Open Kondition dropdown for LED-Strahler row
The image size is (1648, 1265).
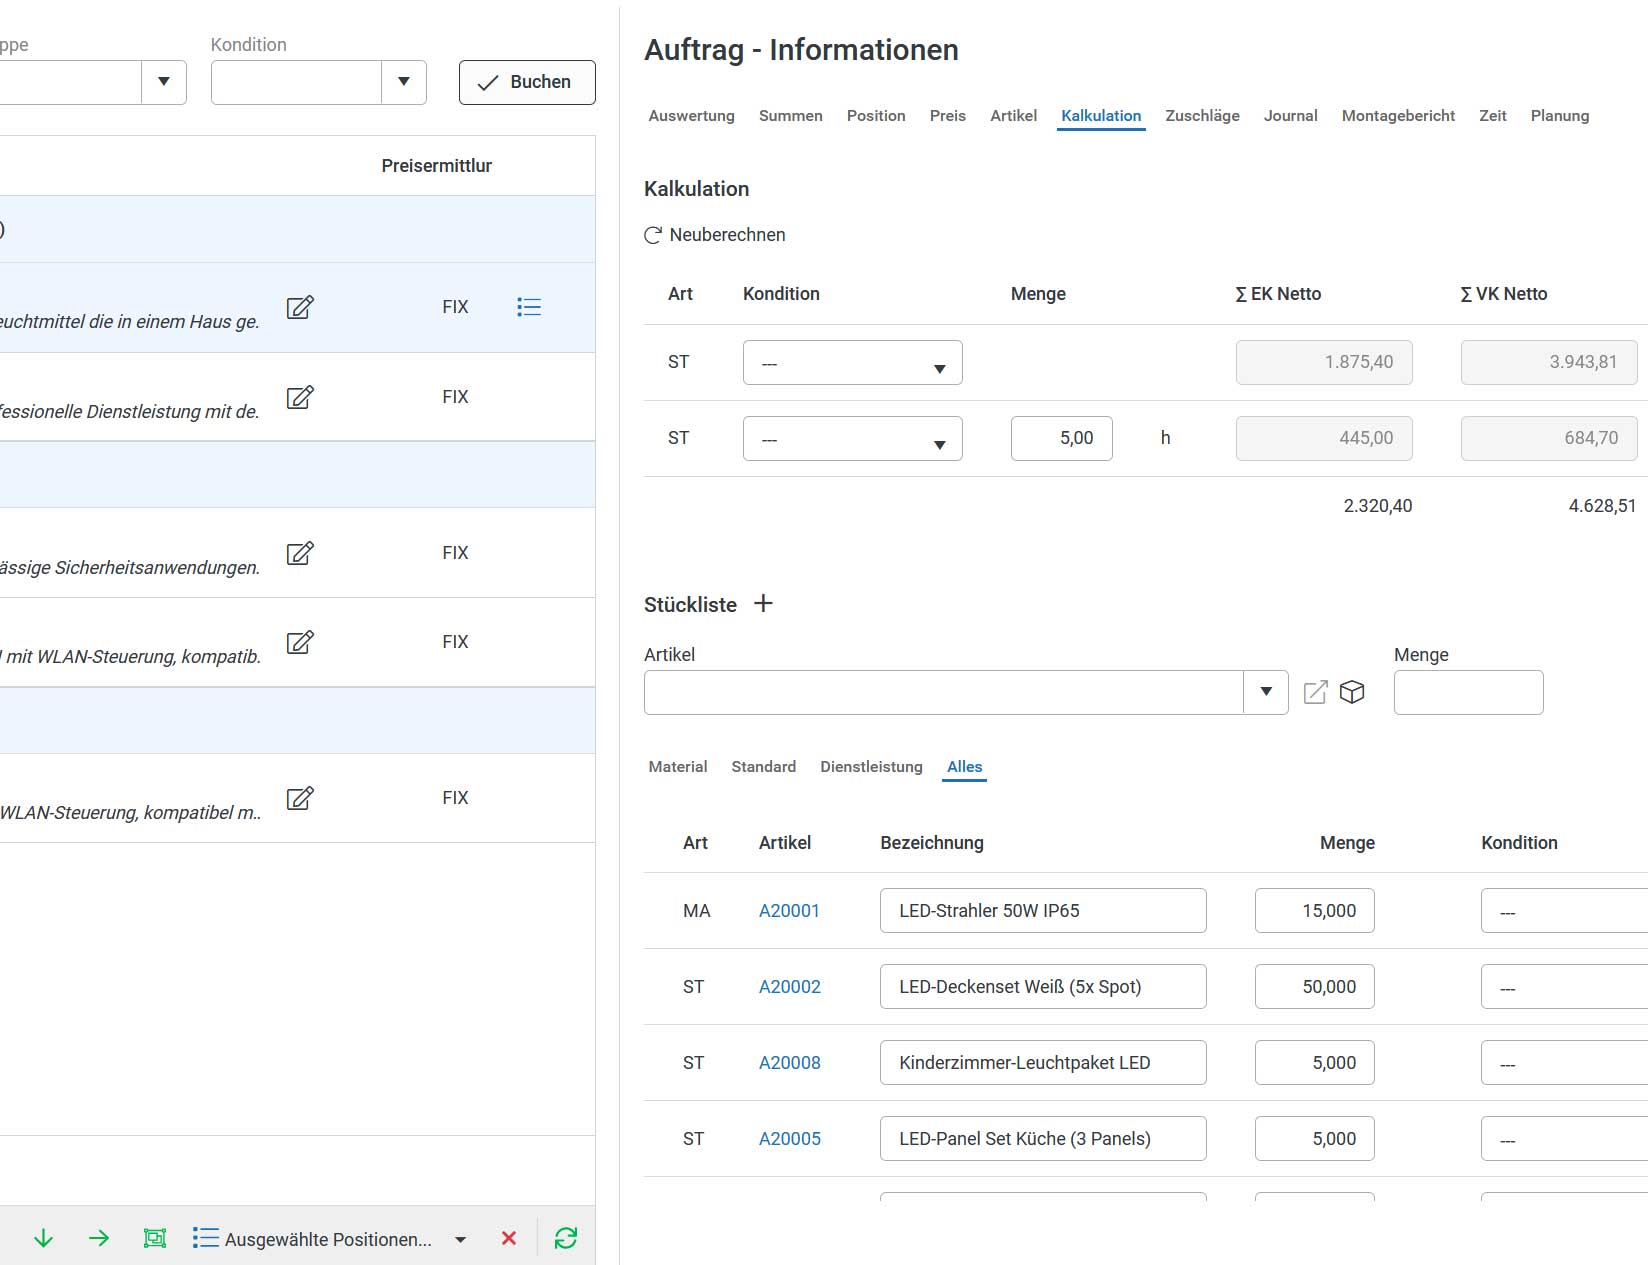[1564, 911]
